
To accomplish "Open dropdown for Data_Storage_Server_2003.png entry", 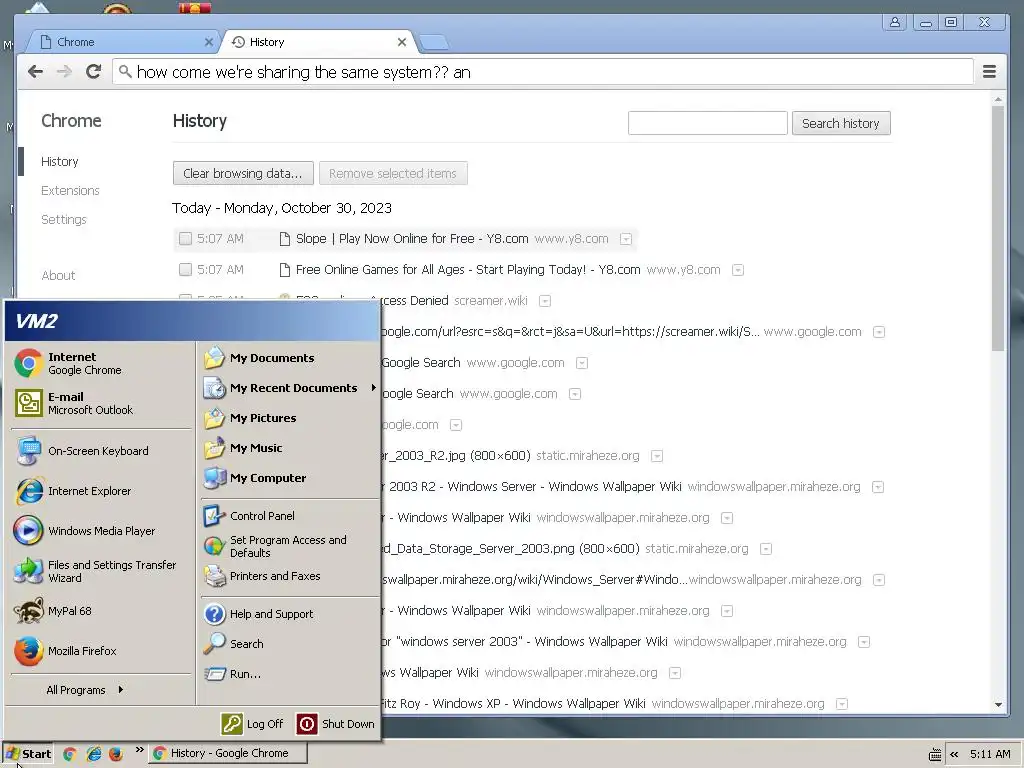I will 766,549.
